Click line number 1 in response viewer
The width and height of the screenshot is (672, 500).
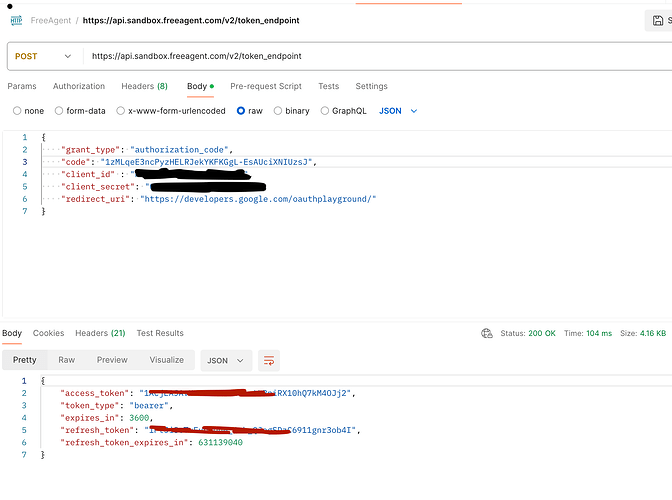(24, 380)
